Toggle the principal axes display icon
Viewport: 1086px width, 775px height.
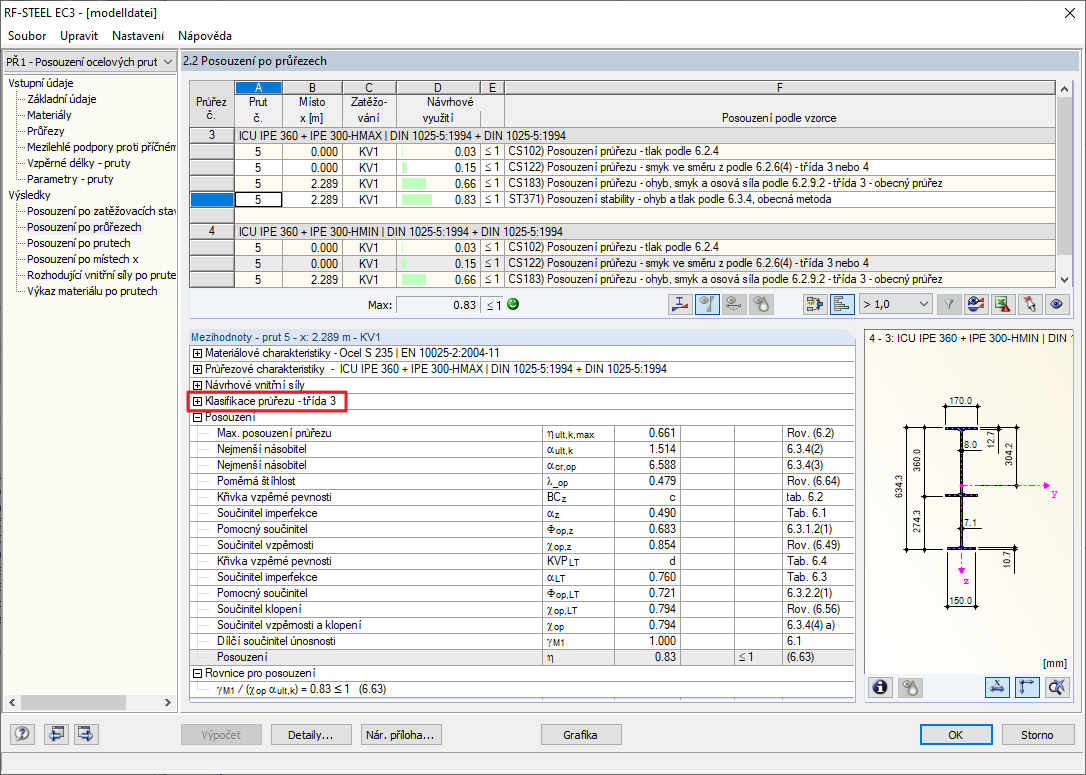click(1027, 687)
